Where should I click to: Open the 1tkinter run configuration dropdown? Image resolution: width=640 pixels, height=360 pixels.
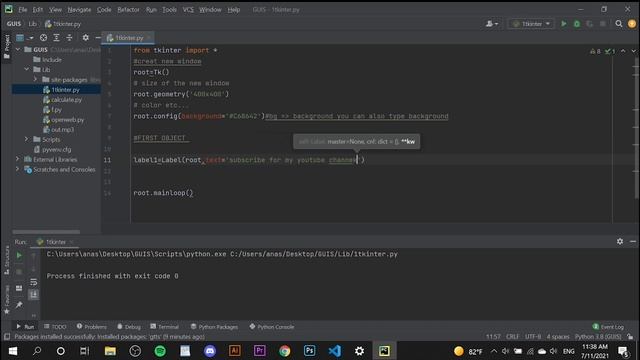coord(531,24)
